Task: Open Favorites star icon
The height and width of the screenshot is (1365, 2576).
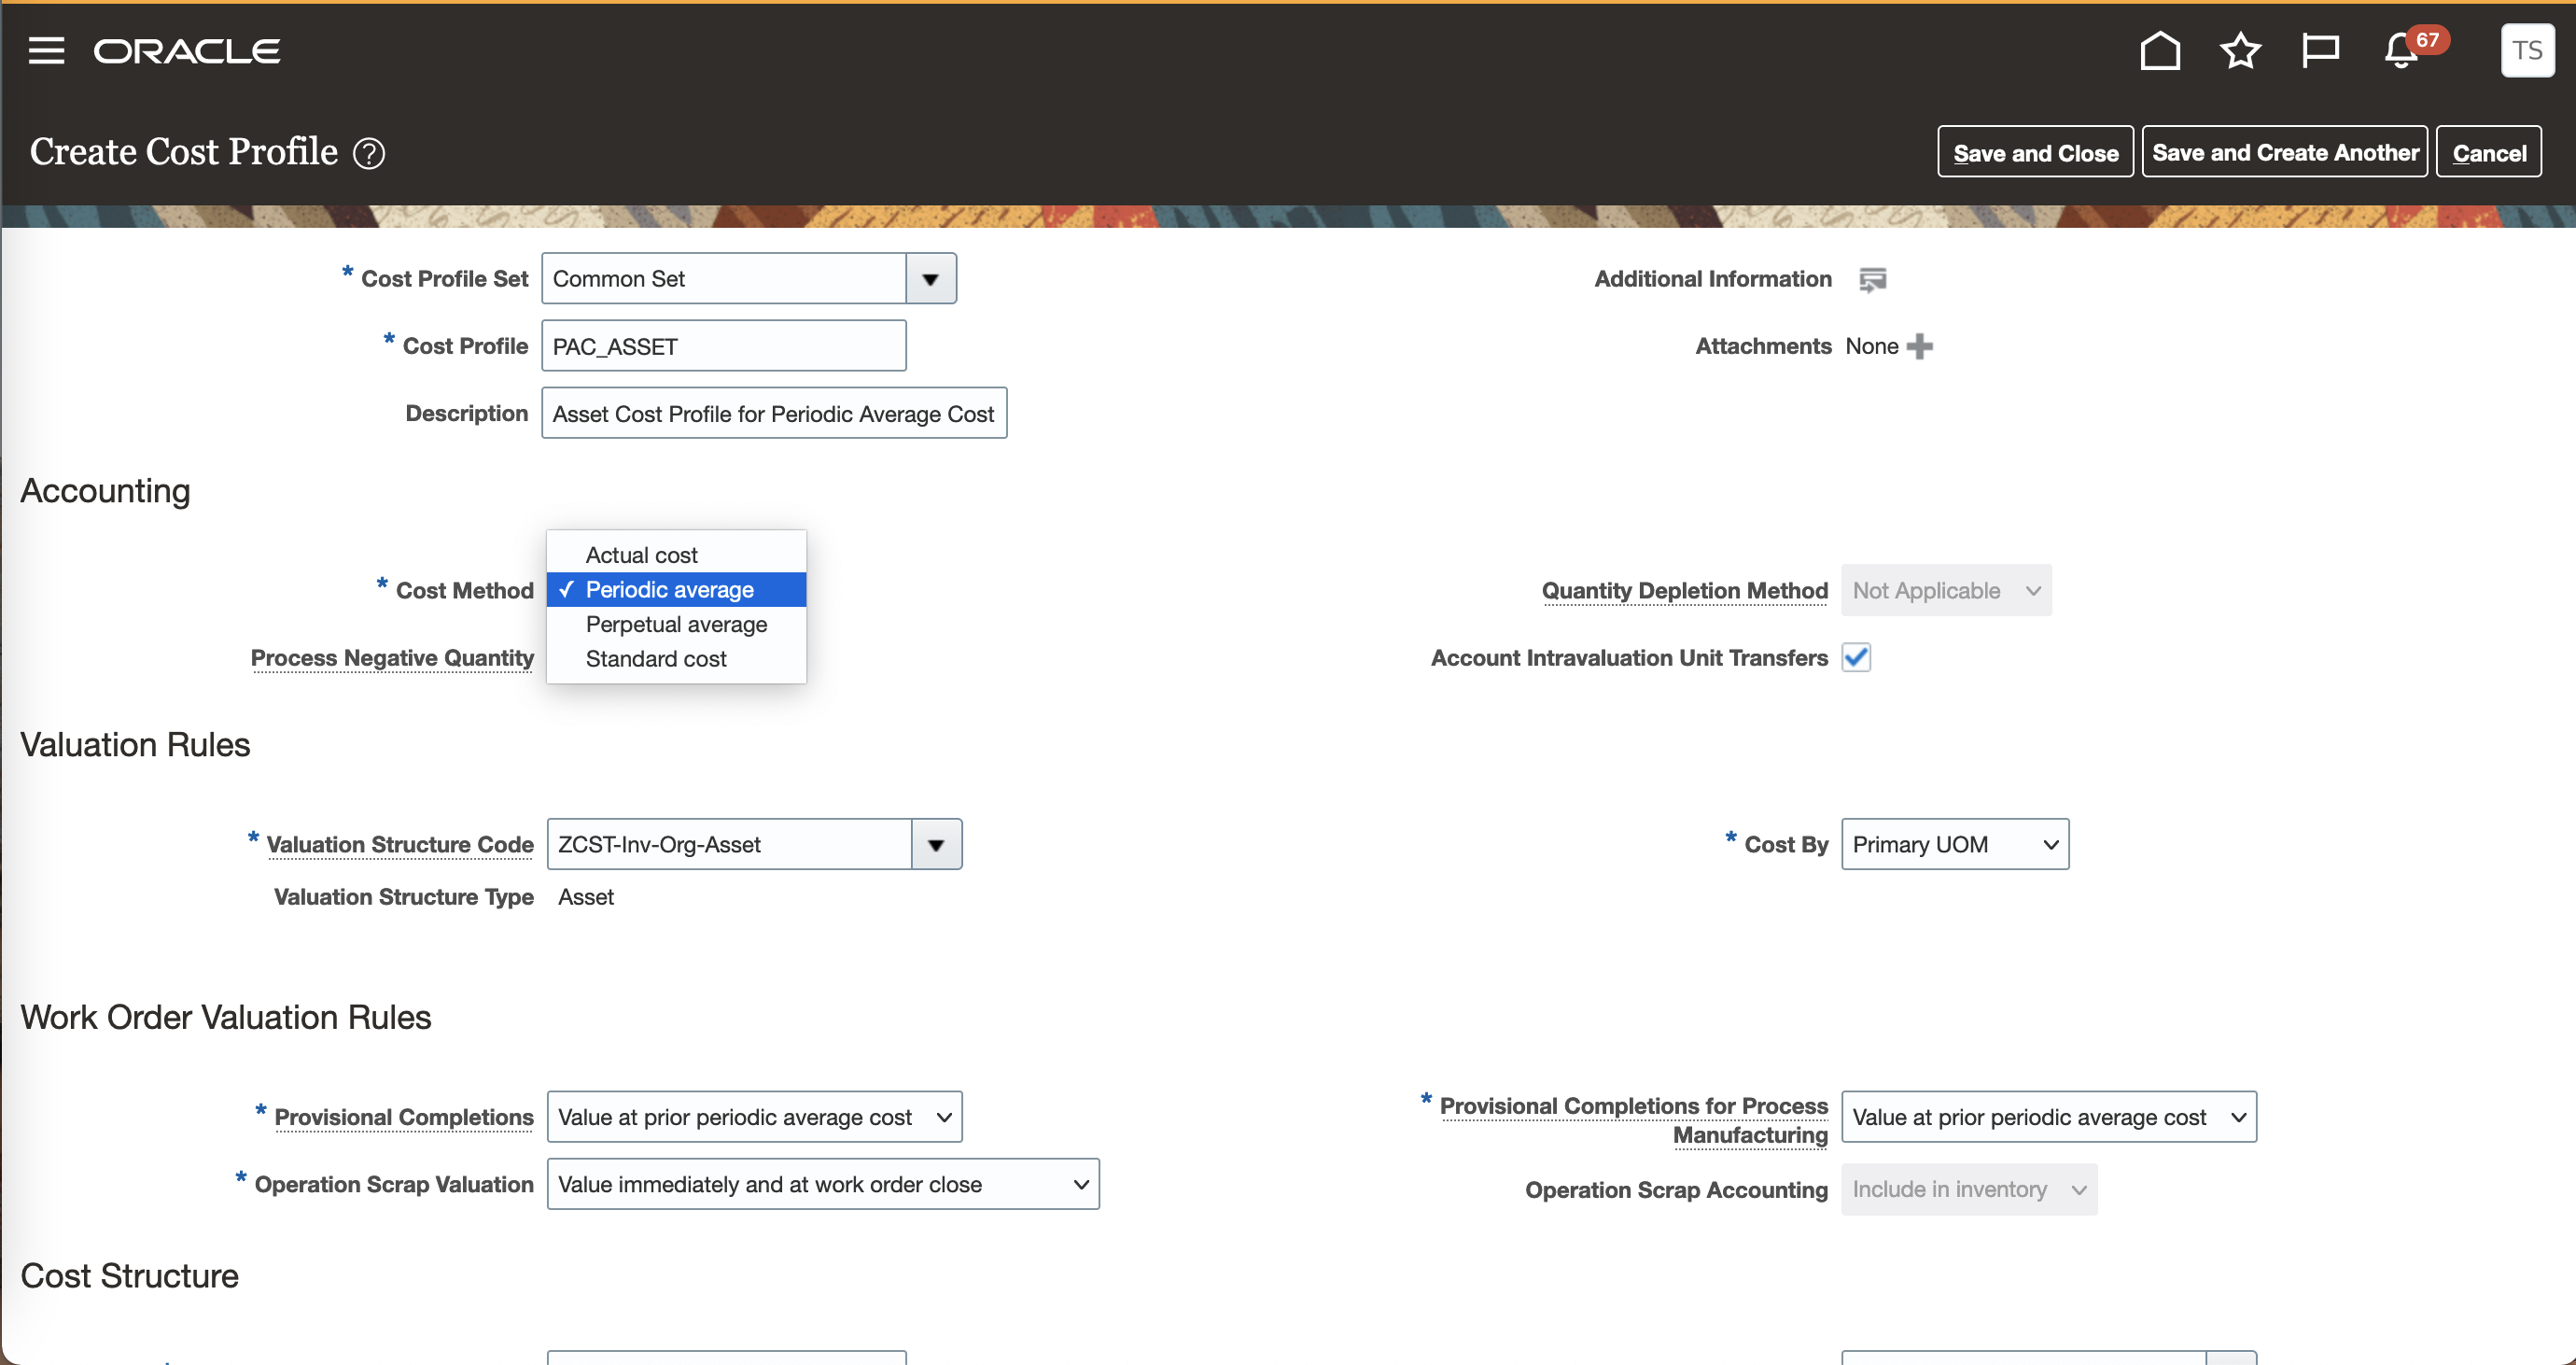Action: point(2239,51)
